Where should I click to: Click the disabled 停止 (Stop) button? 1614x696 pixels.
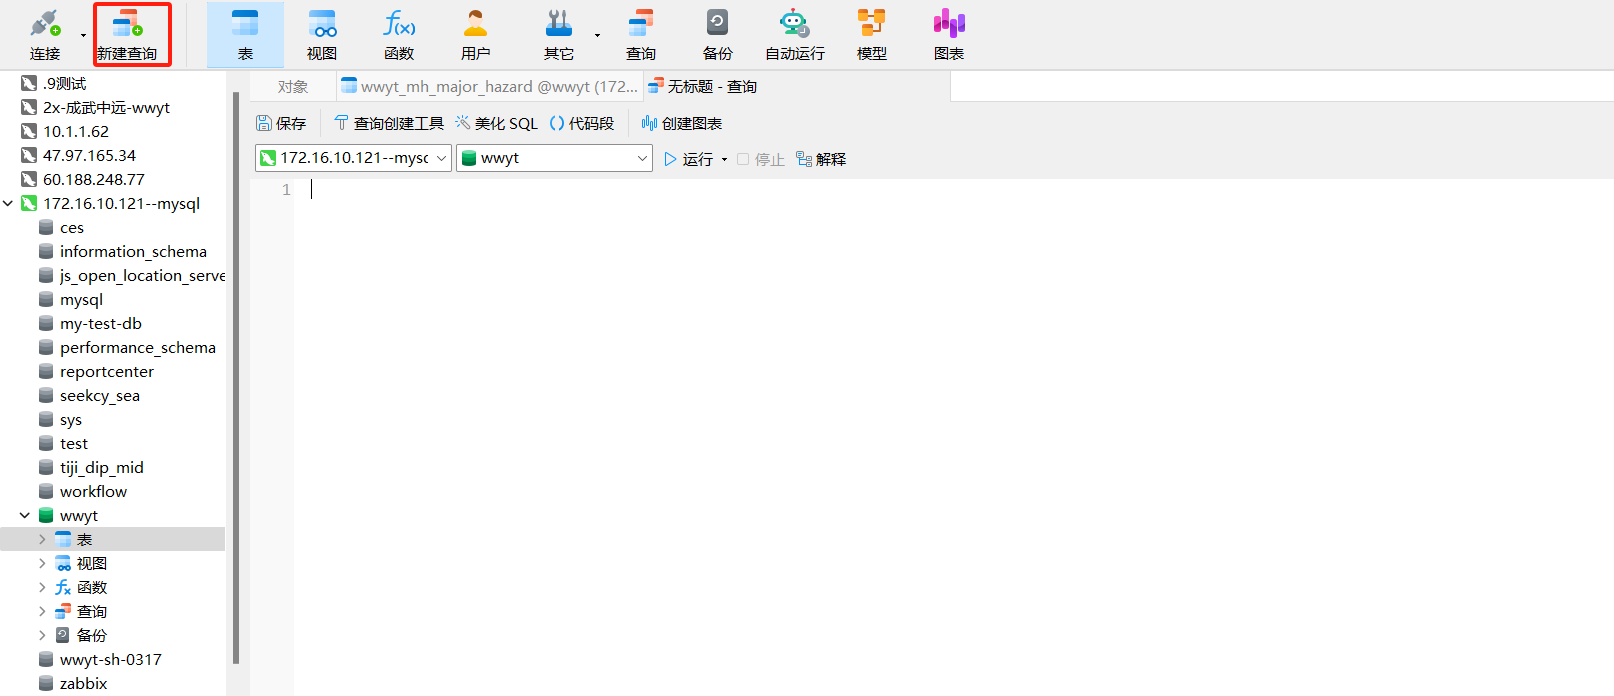tap(761, 159)
